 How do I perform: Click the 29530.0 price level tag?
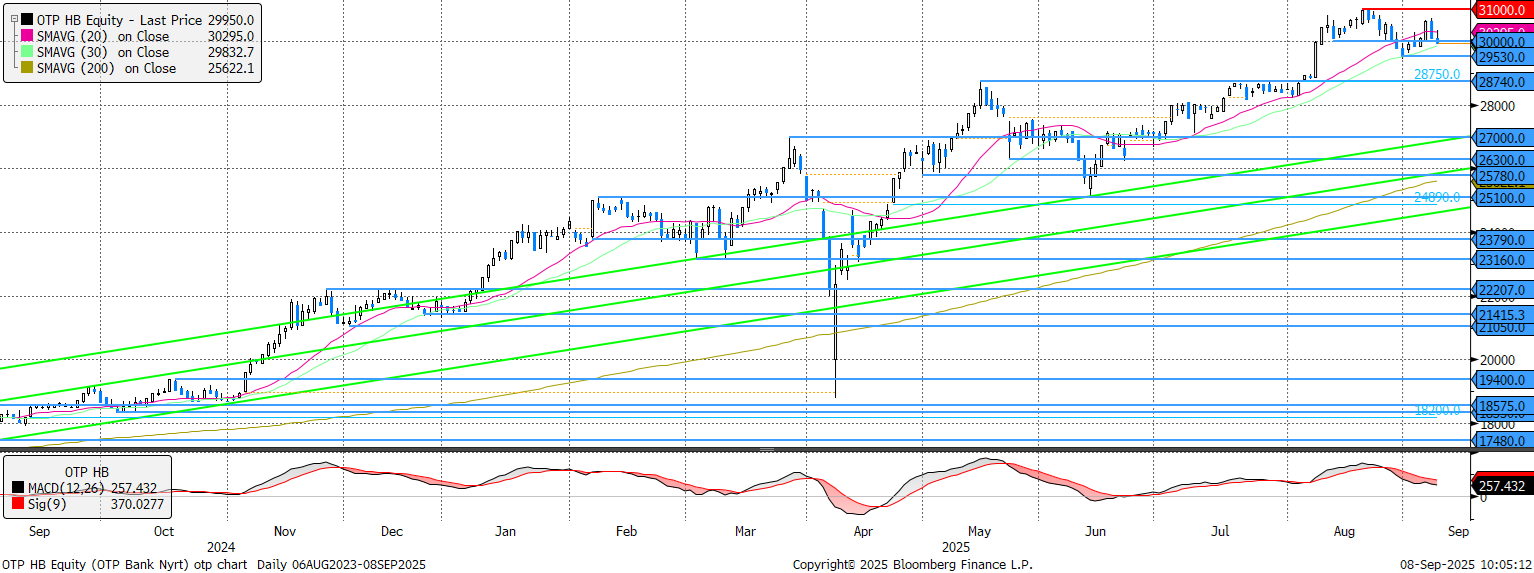(1501, 57)
